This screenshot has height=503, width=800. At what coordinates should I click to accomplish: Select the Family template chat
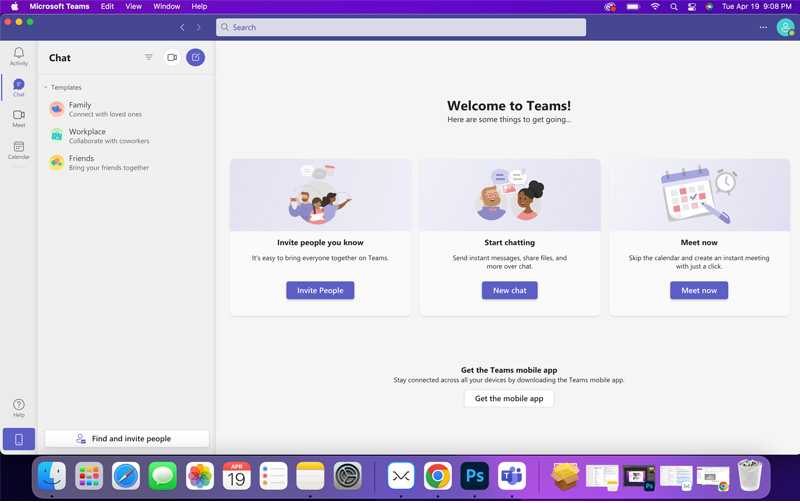pos(127,109)
